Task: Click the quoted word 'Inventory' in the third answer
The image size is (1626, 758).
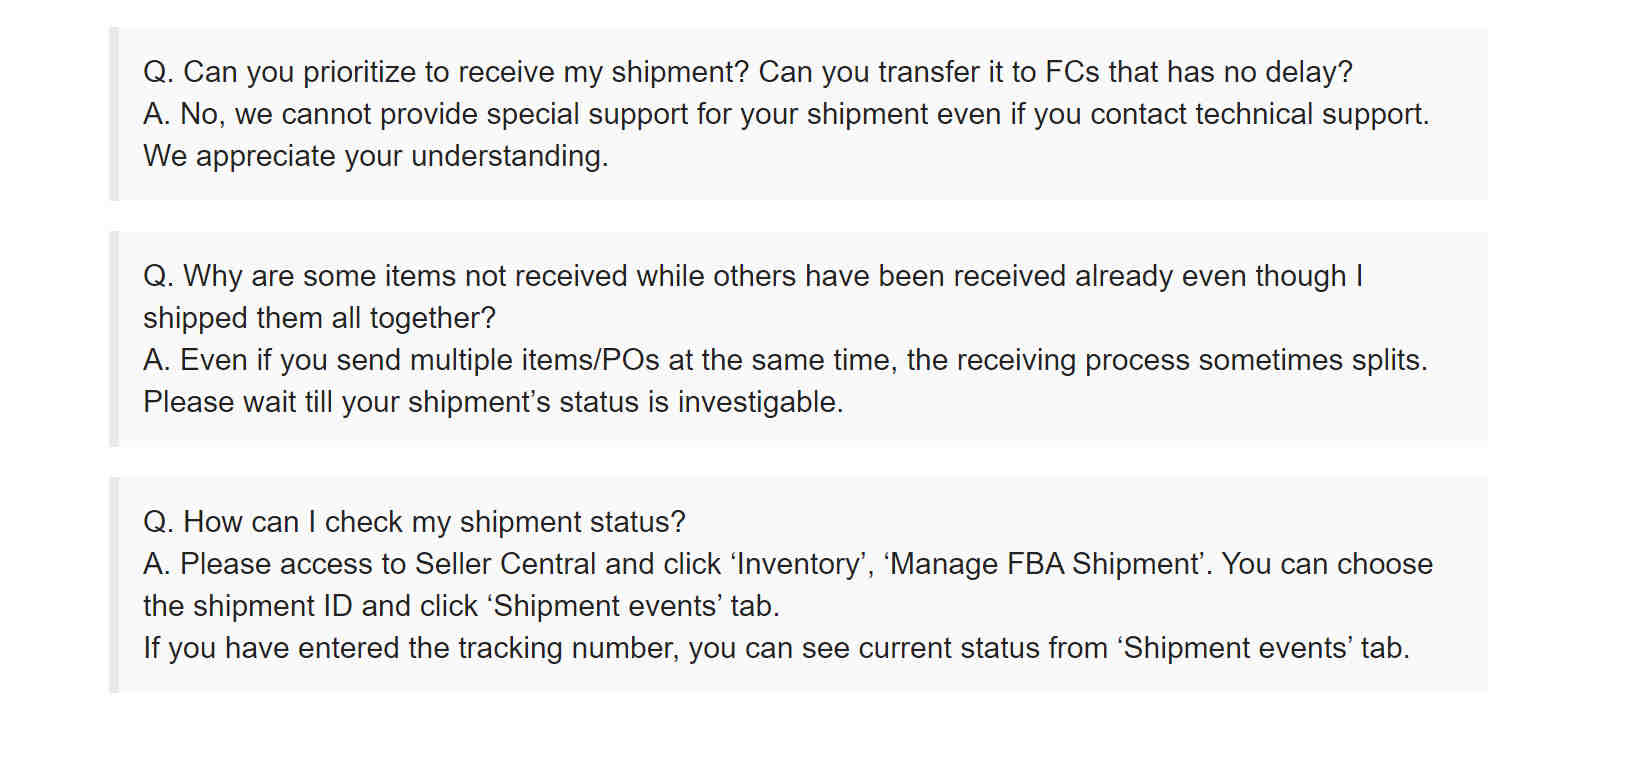Action: 798,564
